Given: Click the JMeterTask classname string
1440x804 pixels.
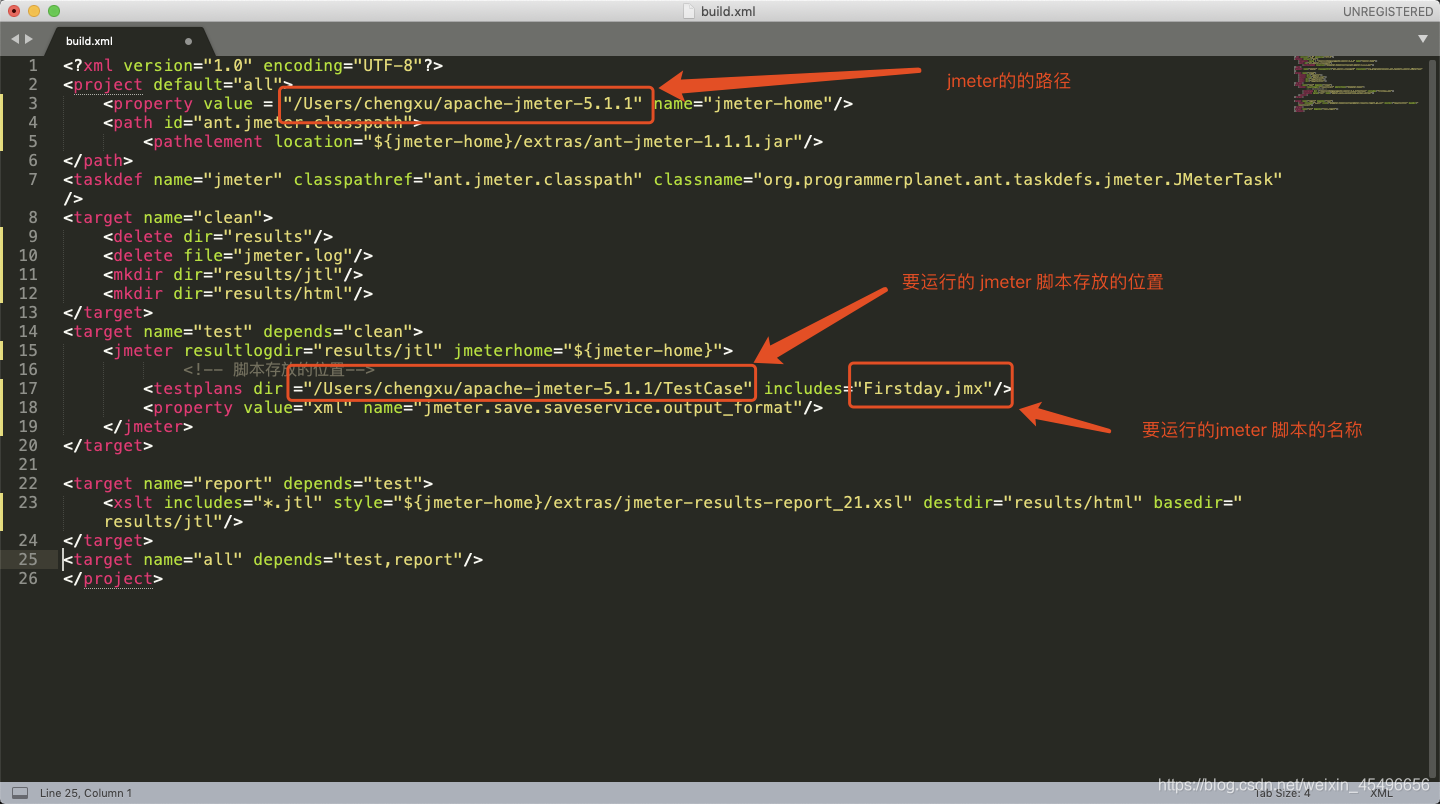Looking at the screenshot, I should (x=1018, y=179).
